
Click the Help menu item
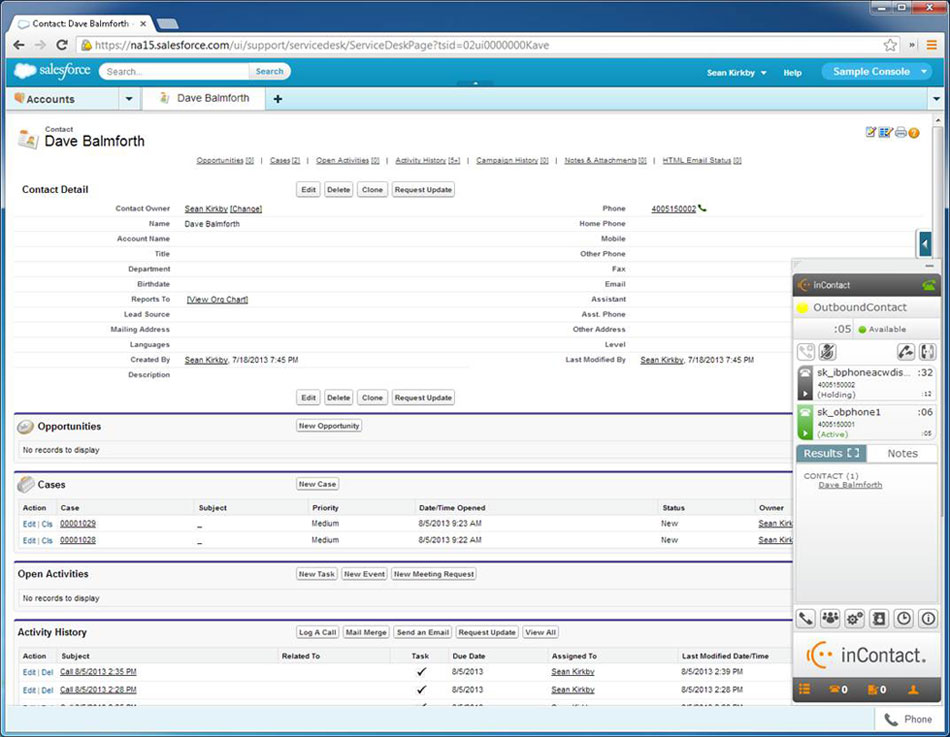[x=792, y=73]
